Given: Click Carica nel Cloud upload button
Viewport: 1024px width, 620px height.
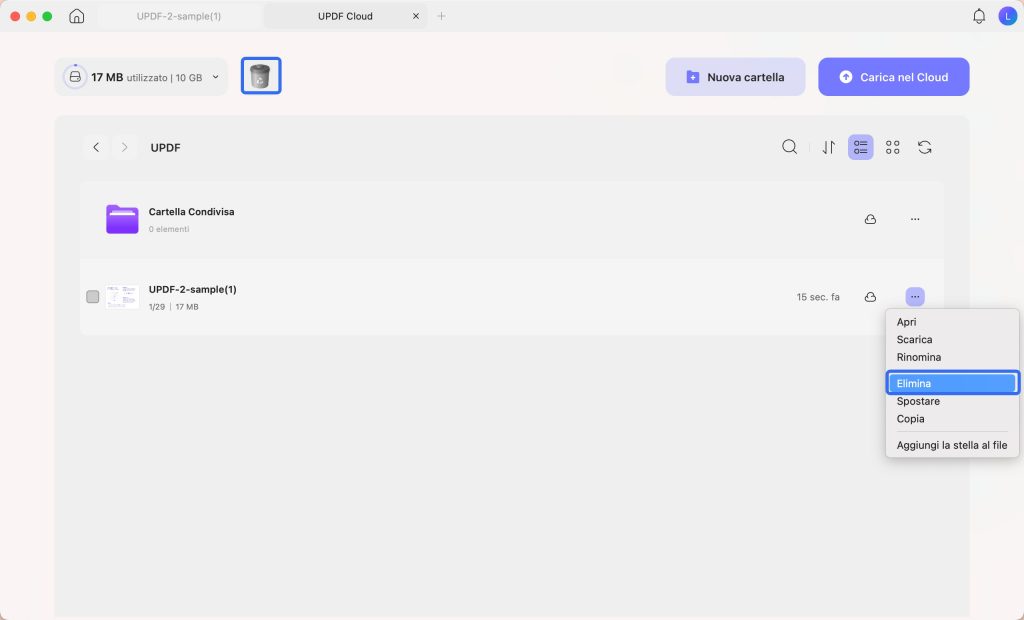Looking at the screenshot, I should click(x=893, y=77).
